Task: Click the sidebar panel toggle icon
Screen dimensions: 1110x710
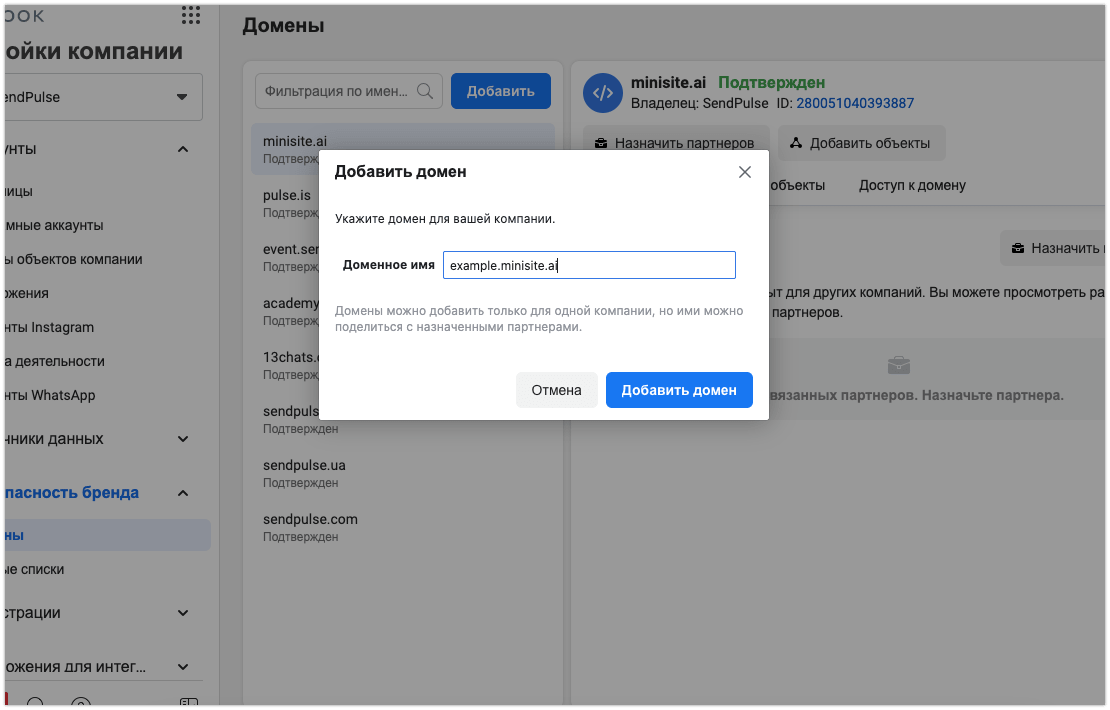Action: 189,703
